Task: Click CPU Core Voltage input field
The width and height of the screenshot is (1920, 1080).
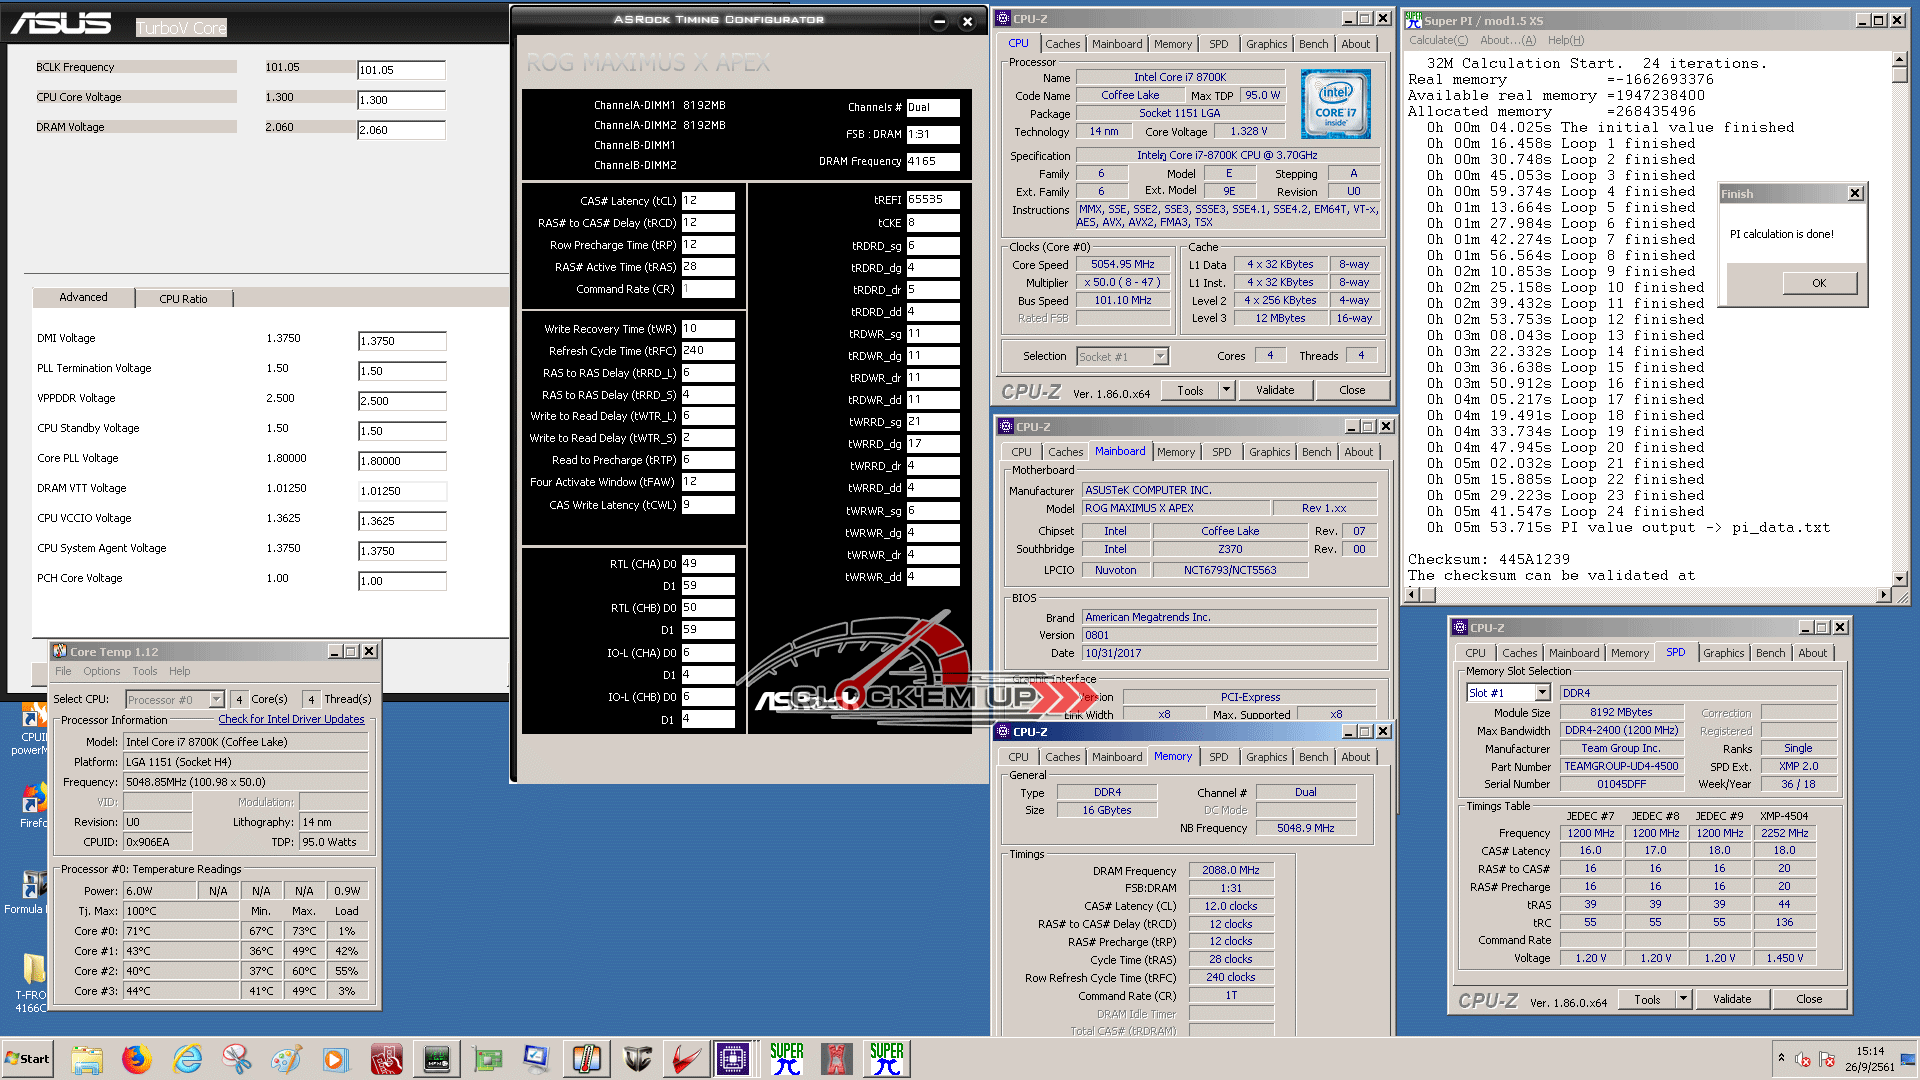Action: (x=401, y=100)
